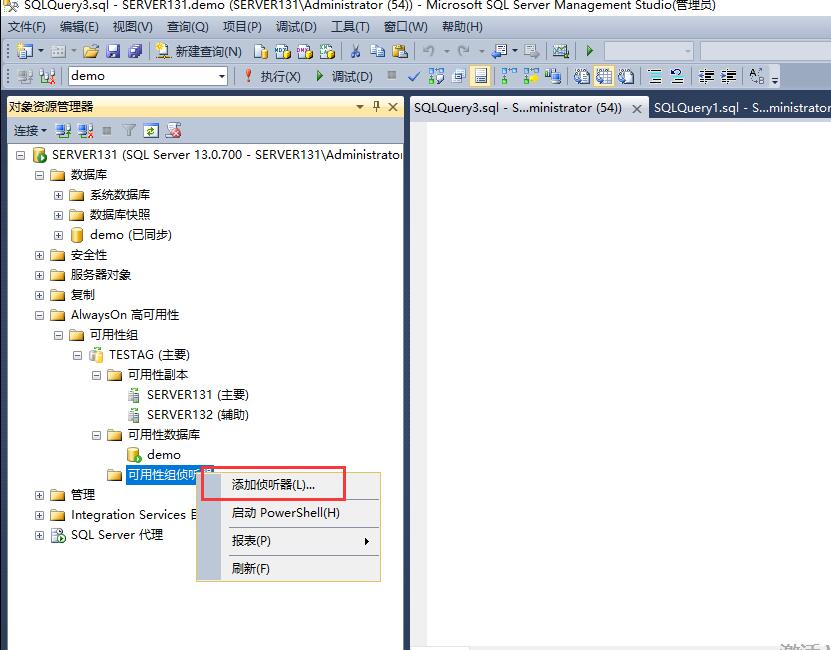Open the demo database dropdown

(x=222, y=76)
